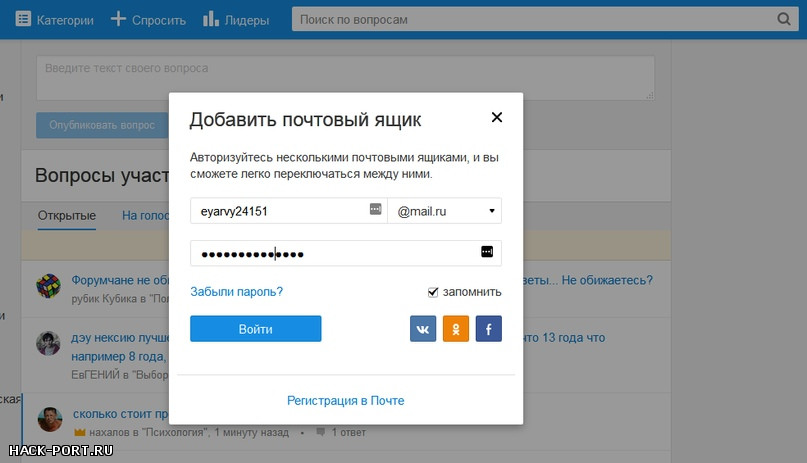807x463 pixels.
Task: Click the login field containing eyarvy24151
Action: (x=289, y=211)
